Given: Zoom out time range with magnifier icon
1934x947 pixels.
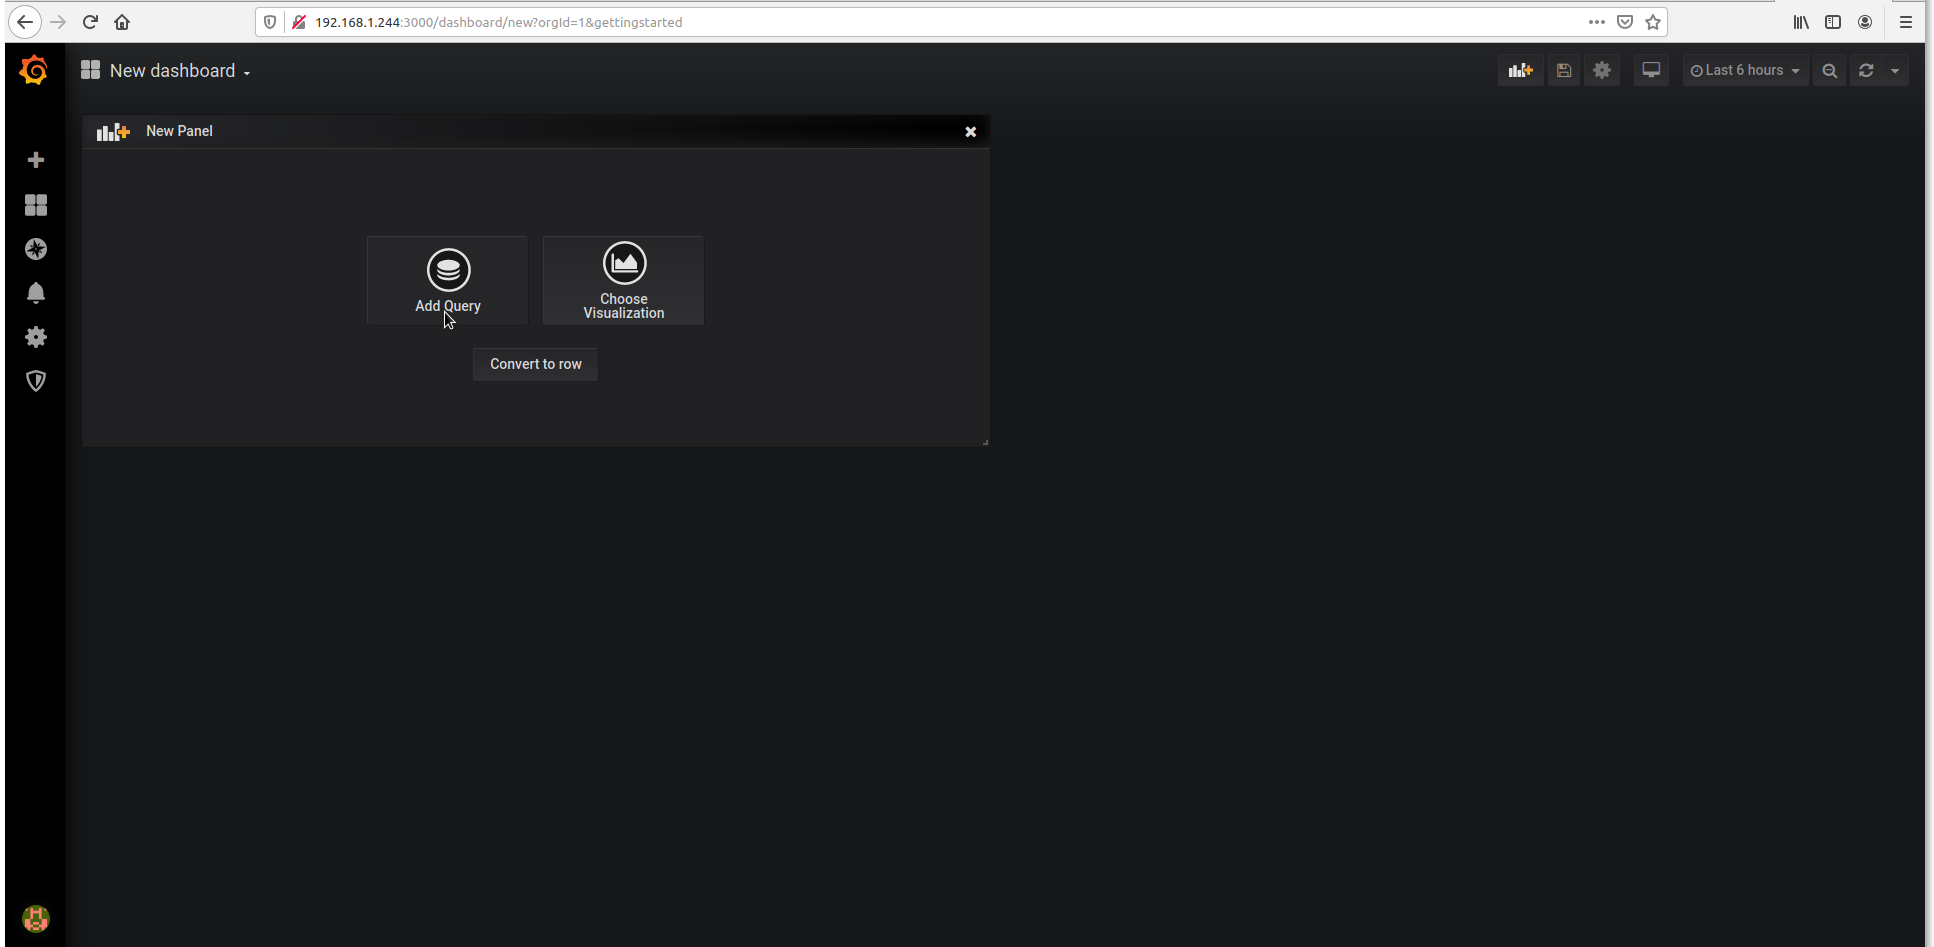Looking at the screenshot, I should [1830, 70].
